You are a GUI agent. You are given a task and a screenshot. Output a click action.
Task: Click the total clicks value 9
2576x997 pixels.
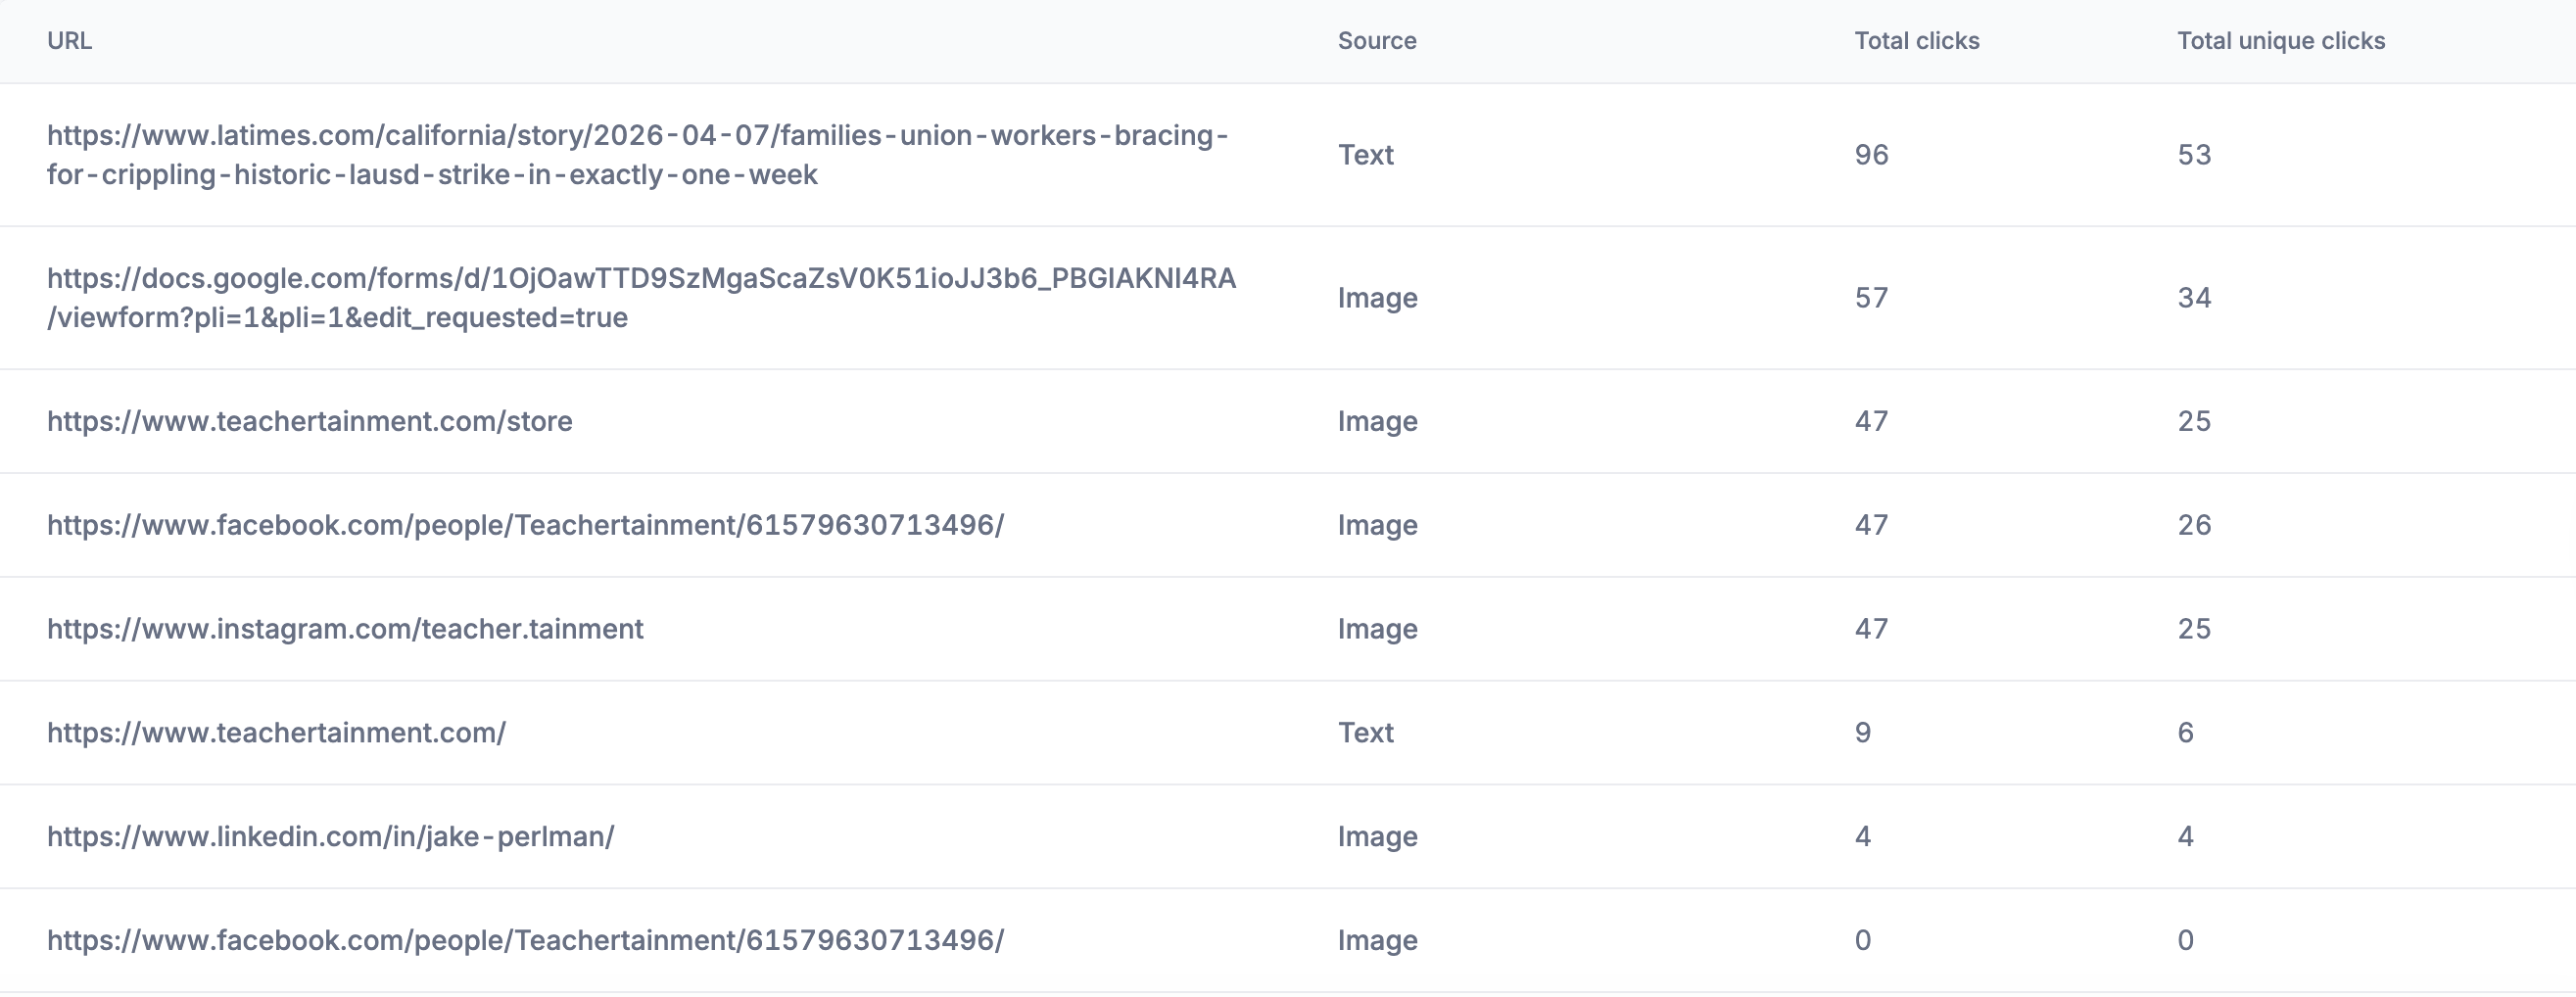pos(1862,733)
